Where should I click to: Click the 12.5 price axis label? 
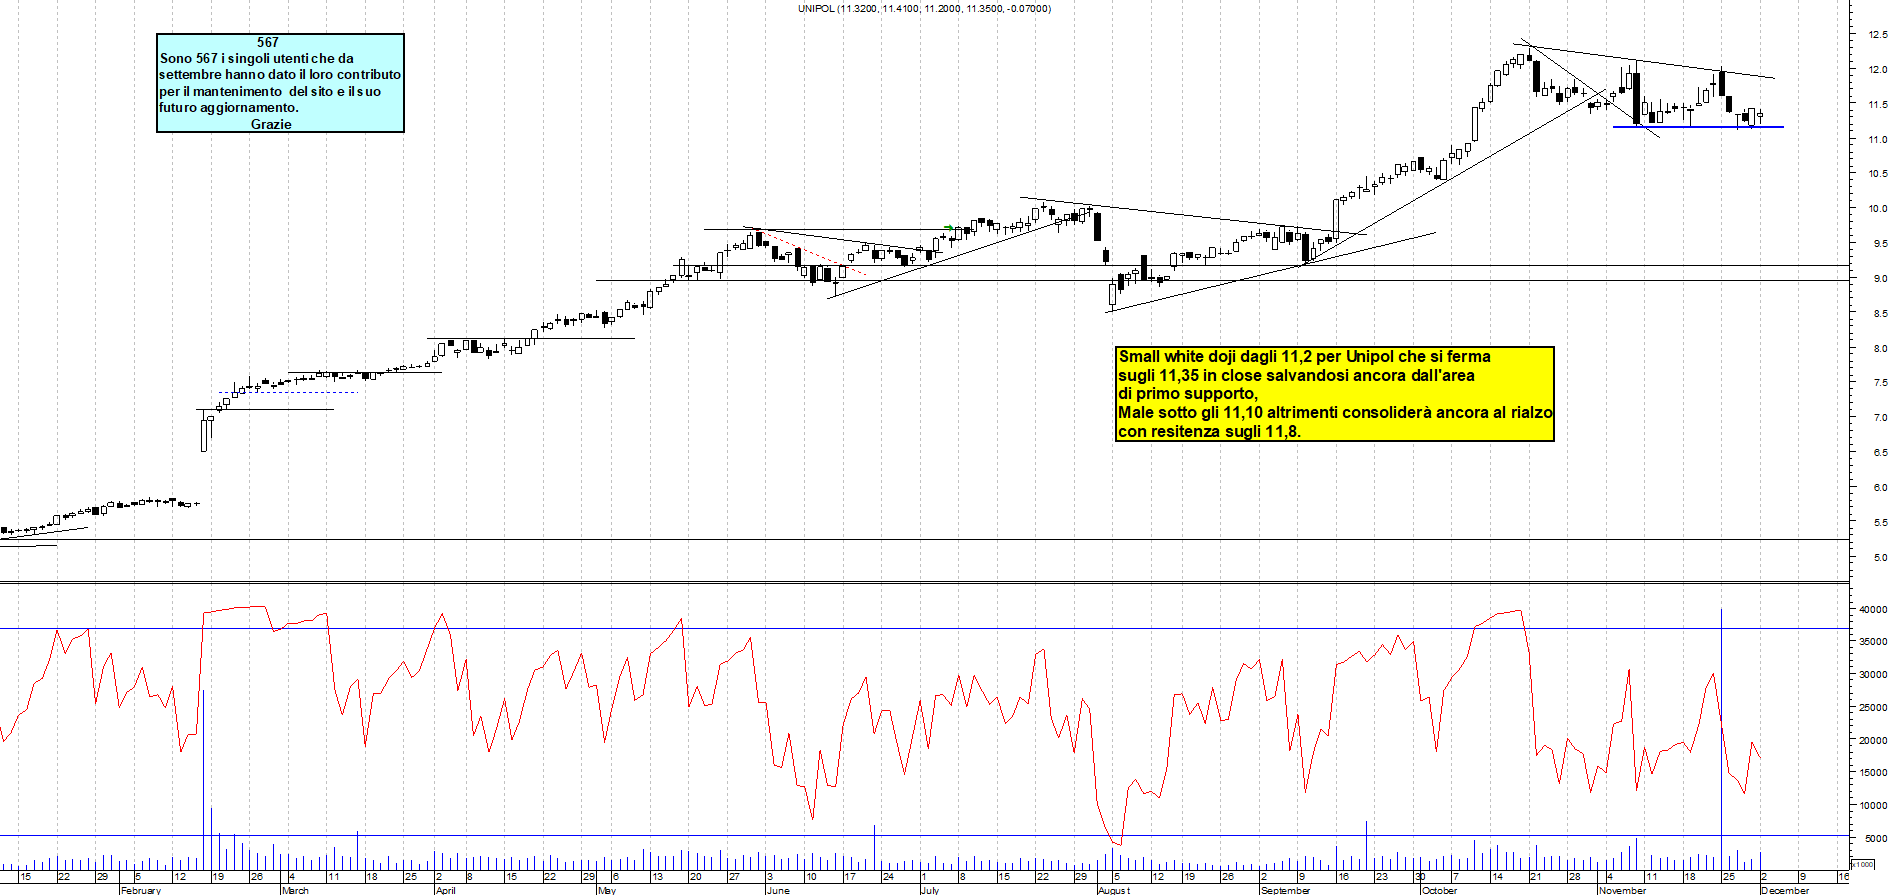tap(1878, 35)
